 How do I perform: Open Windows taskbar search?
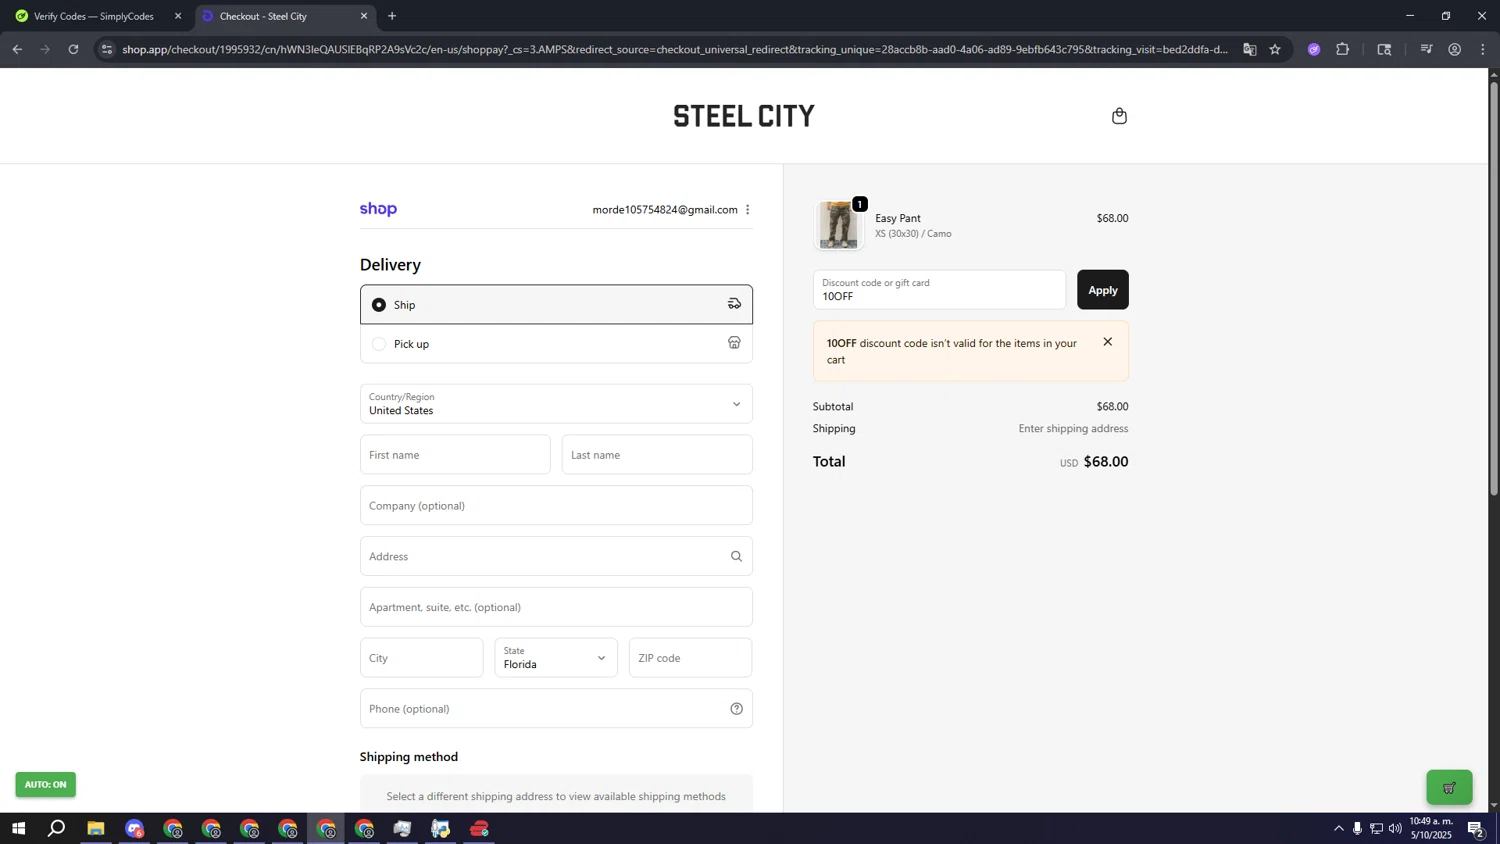(x=57, y=829)
